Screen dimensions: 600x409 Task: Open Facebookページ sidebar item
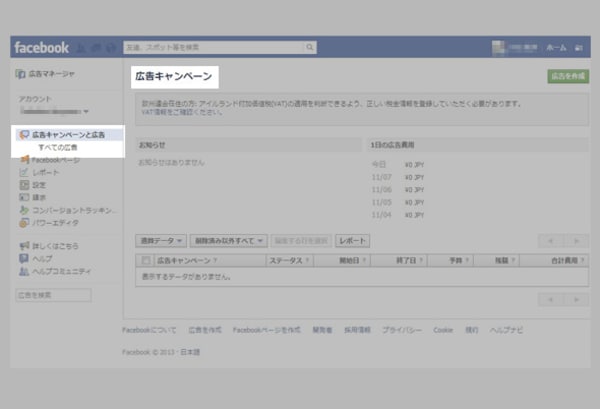(x=50, y=160)
